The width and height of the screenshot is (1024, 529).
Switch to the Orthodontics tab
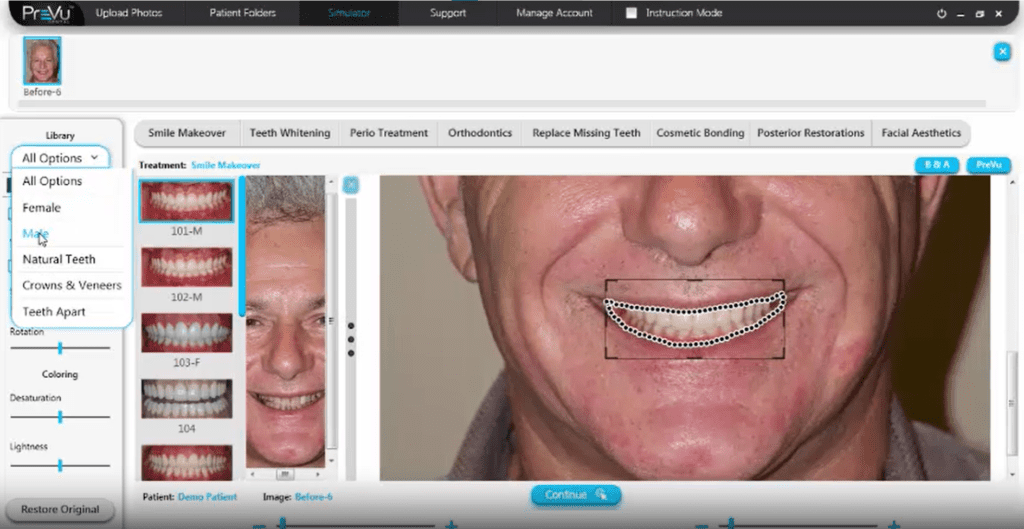[x=480, y=133]
